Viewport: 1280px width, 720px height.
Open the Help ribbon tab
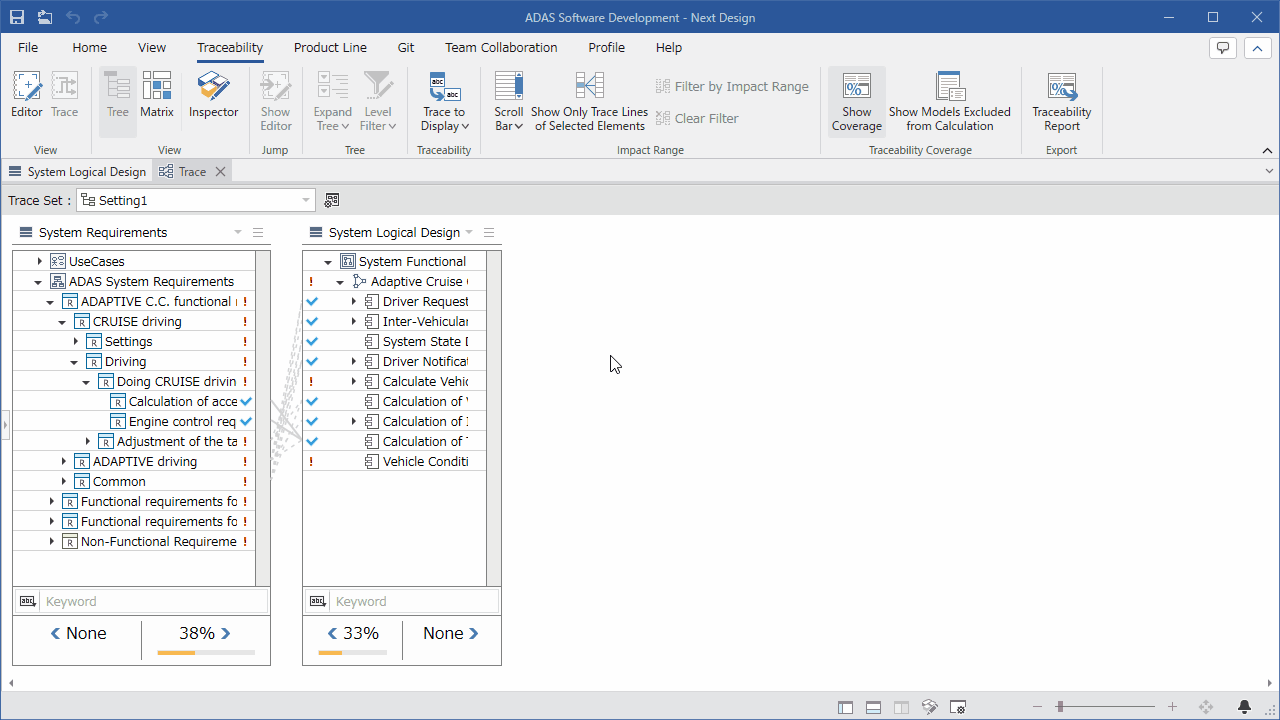click(669, 47)
